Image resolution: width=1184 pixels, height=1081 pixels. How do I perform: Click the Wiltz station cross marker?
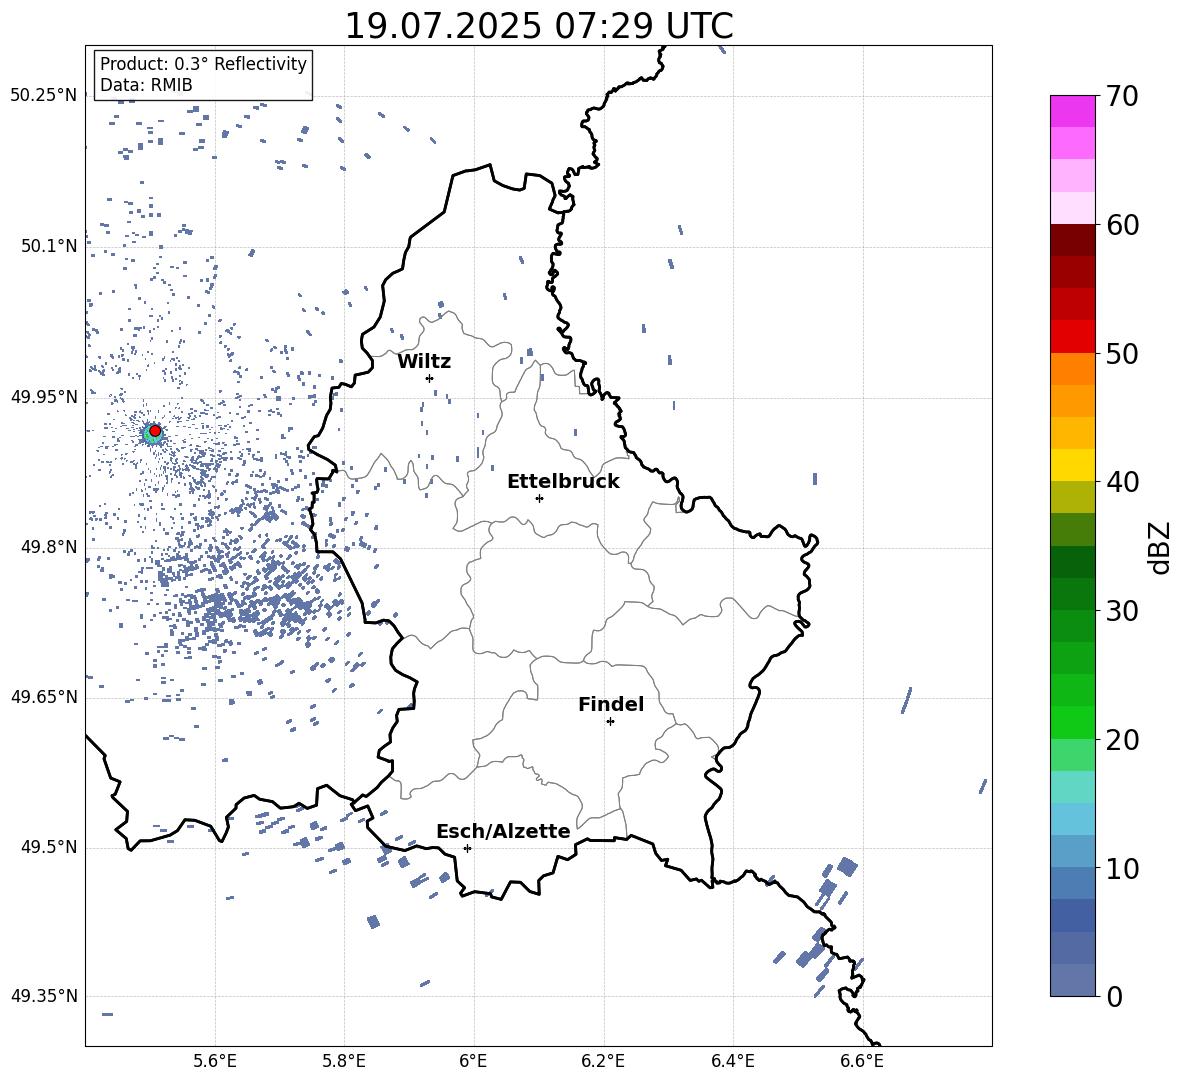point(430,378)
